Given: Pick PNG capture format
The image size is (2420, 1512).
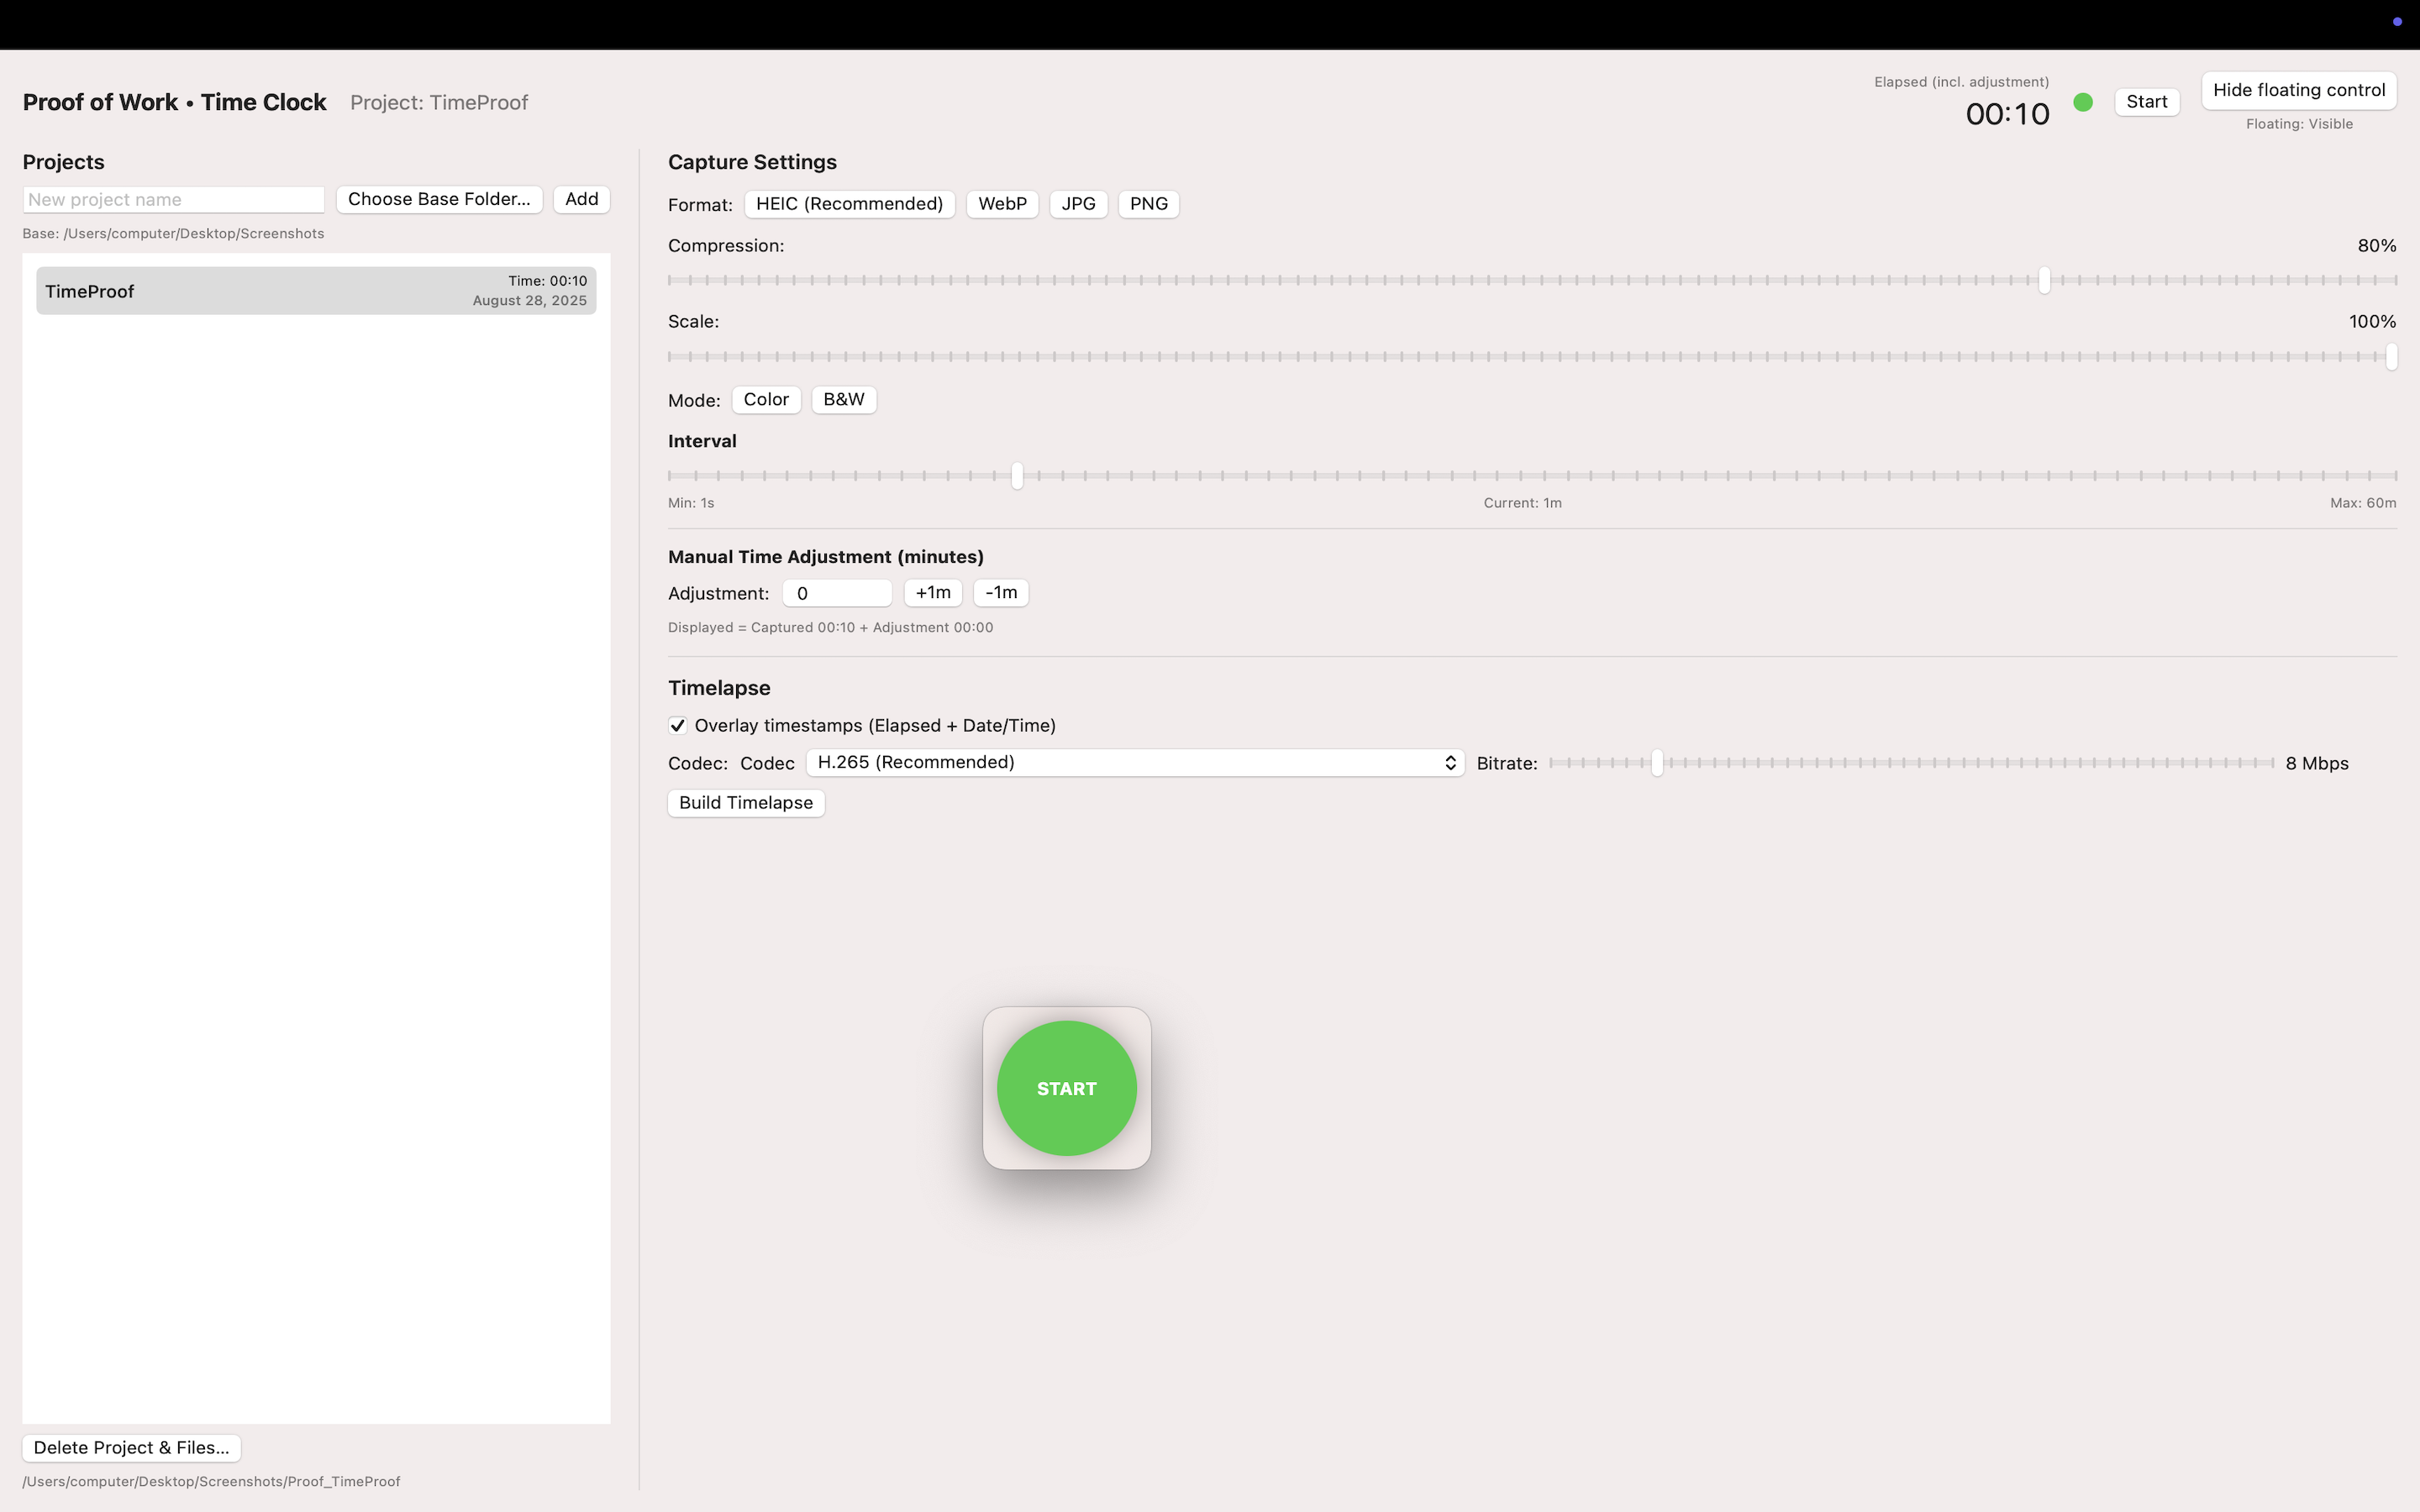Looking at the screenshot, I should click(x=1148, y=204).
